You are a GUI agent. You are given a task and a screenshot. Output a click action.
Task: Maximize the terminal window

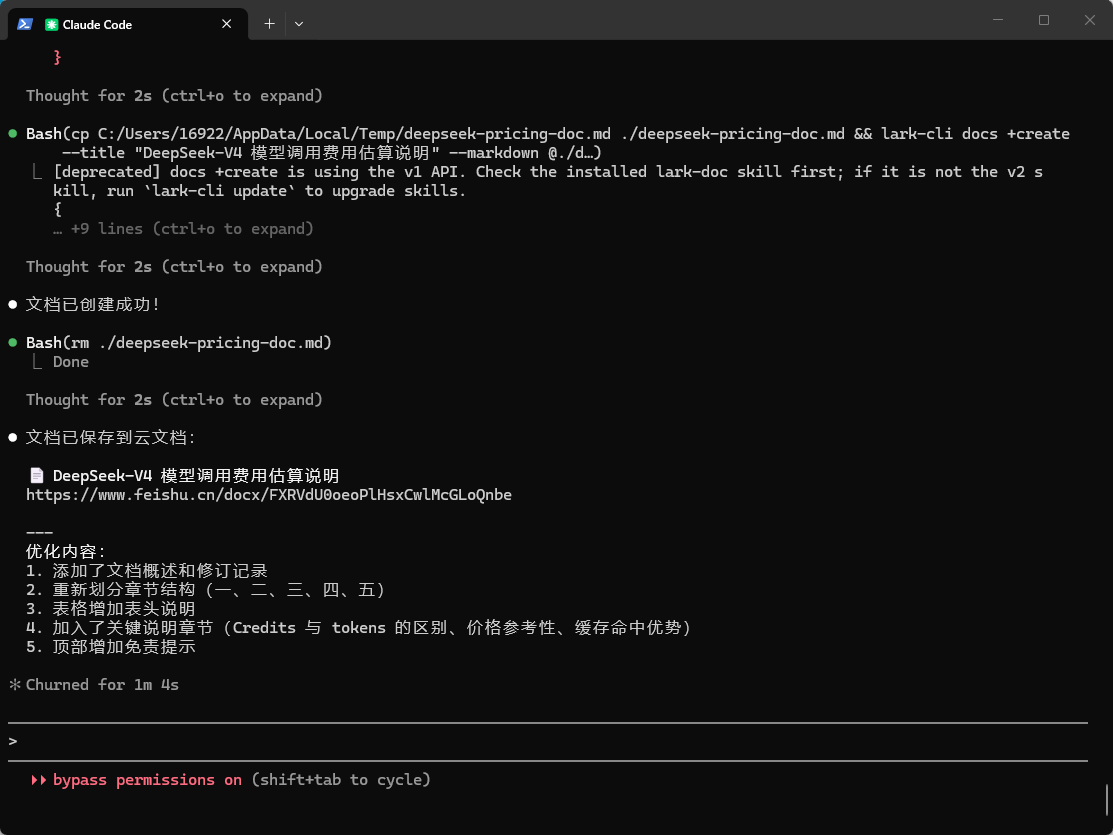click(x=1043, y=20)
